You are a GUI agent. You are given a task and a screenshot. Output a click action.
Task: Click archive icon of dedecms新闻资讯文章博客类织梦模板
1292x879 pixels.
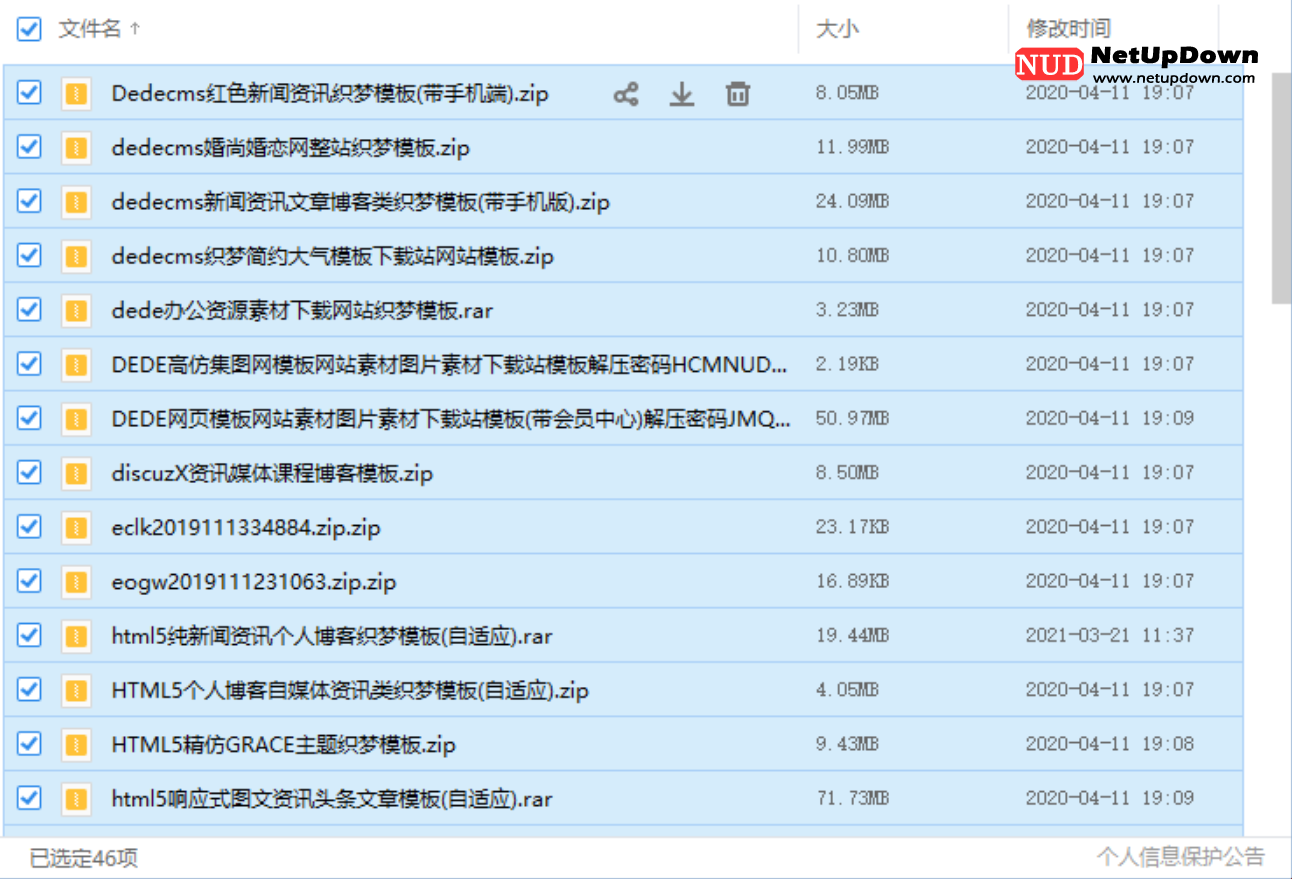(x=76, y=202)
